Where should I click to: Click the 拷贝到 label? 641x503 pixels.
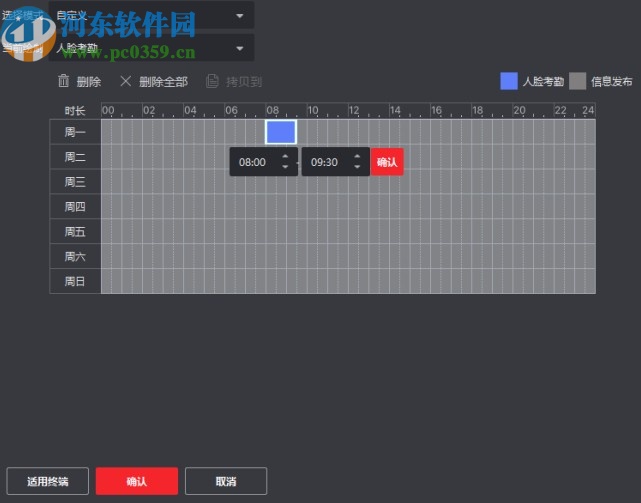click(244, 82)
